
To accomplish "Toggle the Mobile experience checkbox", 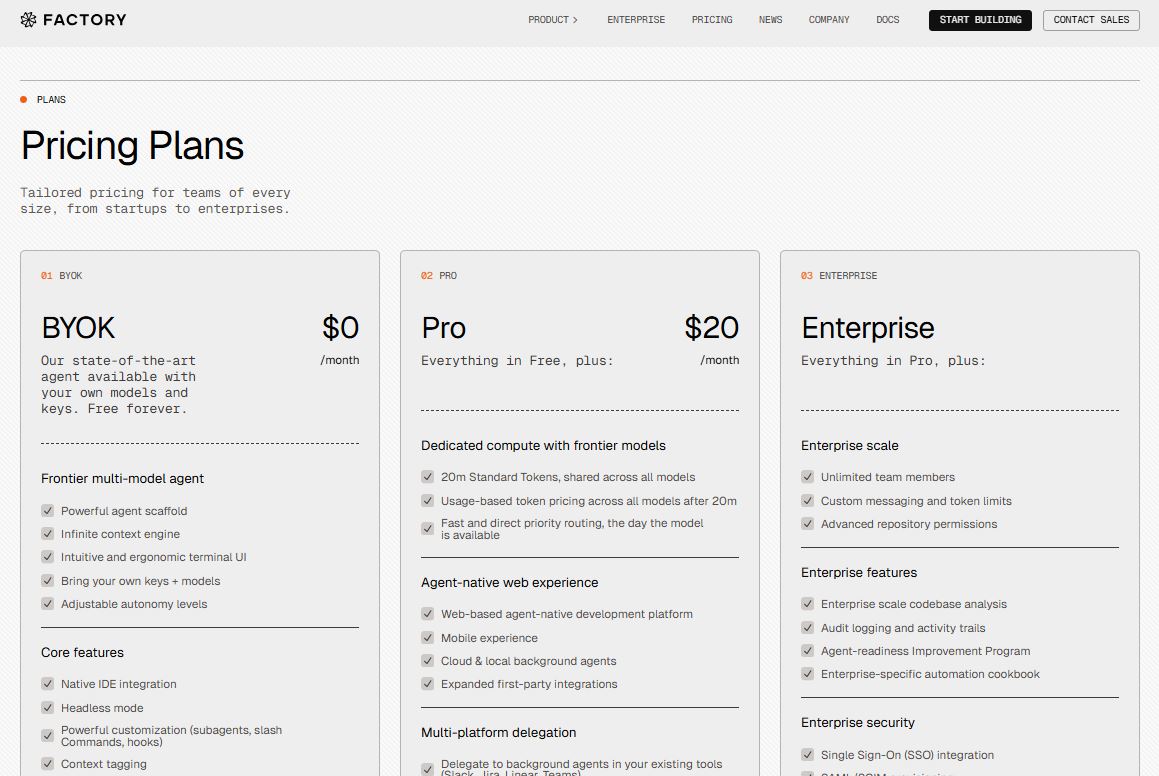I will pyautogui.click(x=427, y=638).
